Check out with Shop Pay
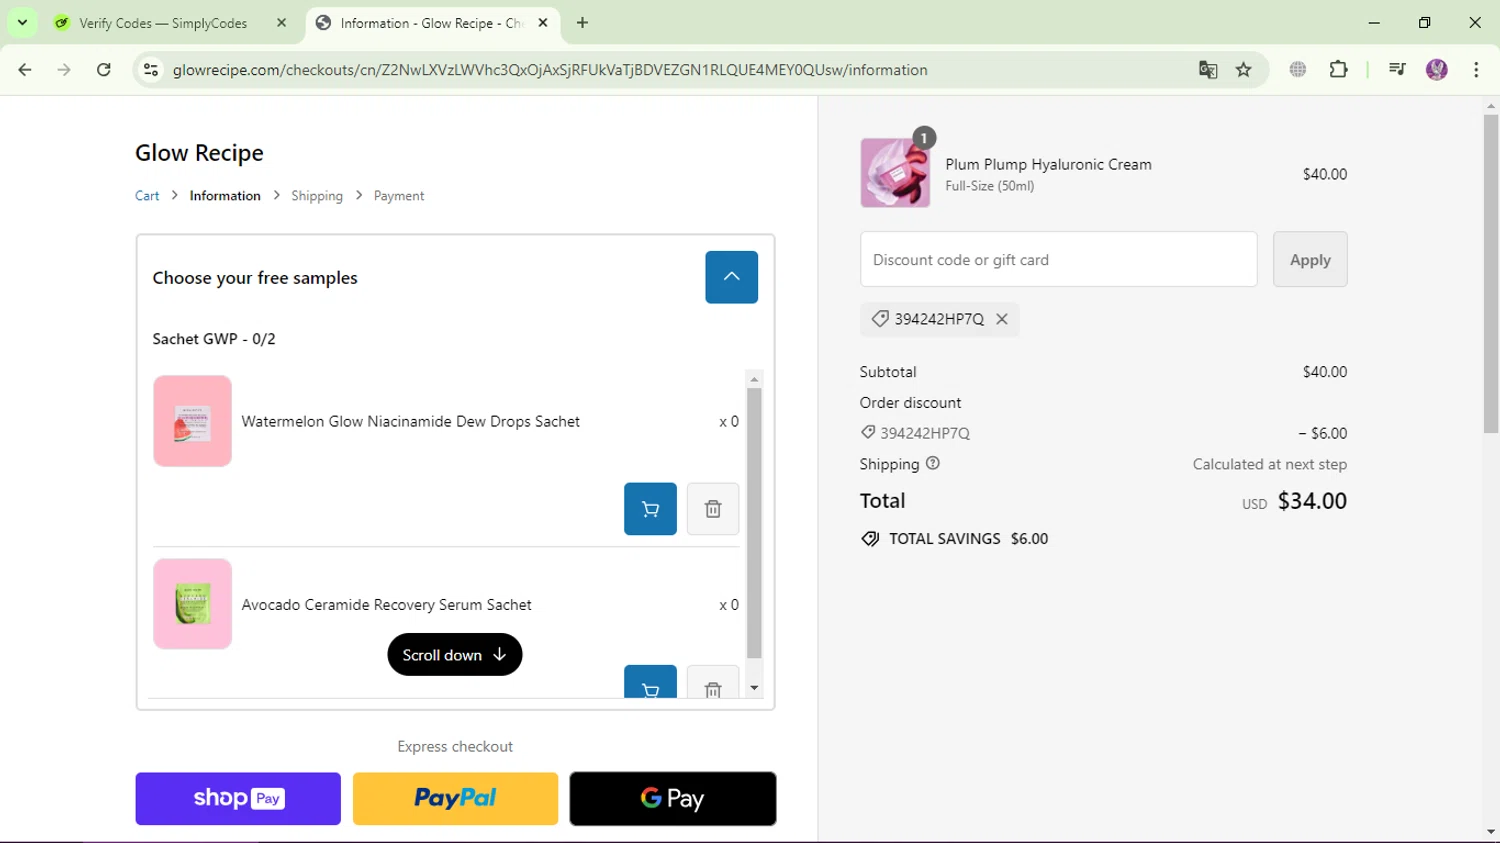 [x=238, y=799]
